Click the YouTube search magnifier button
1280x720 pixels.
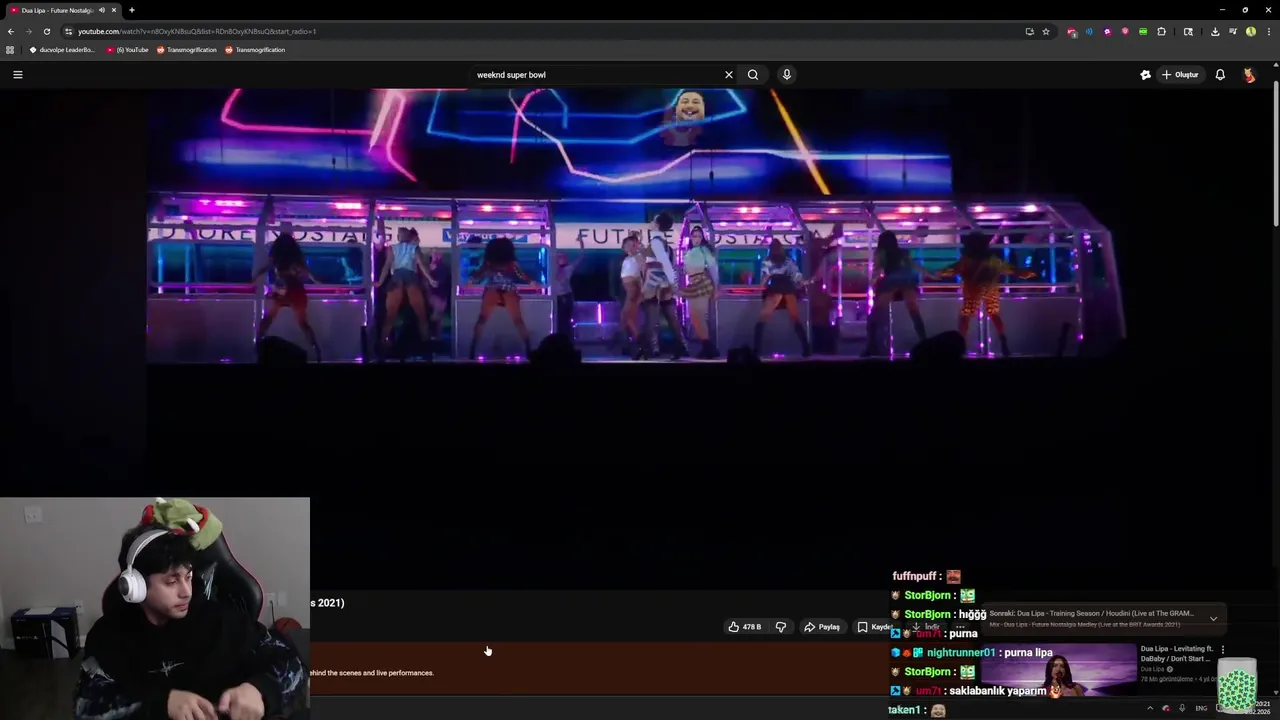(x=753, y=74)
